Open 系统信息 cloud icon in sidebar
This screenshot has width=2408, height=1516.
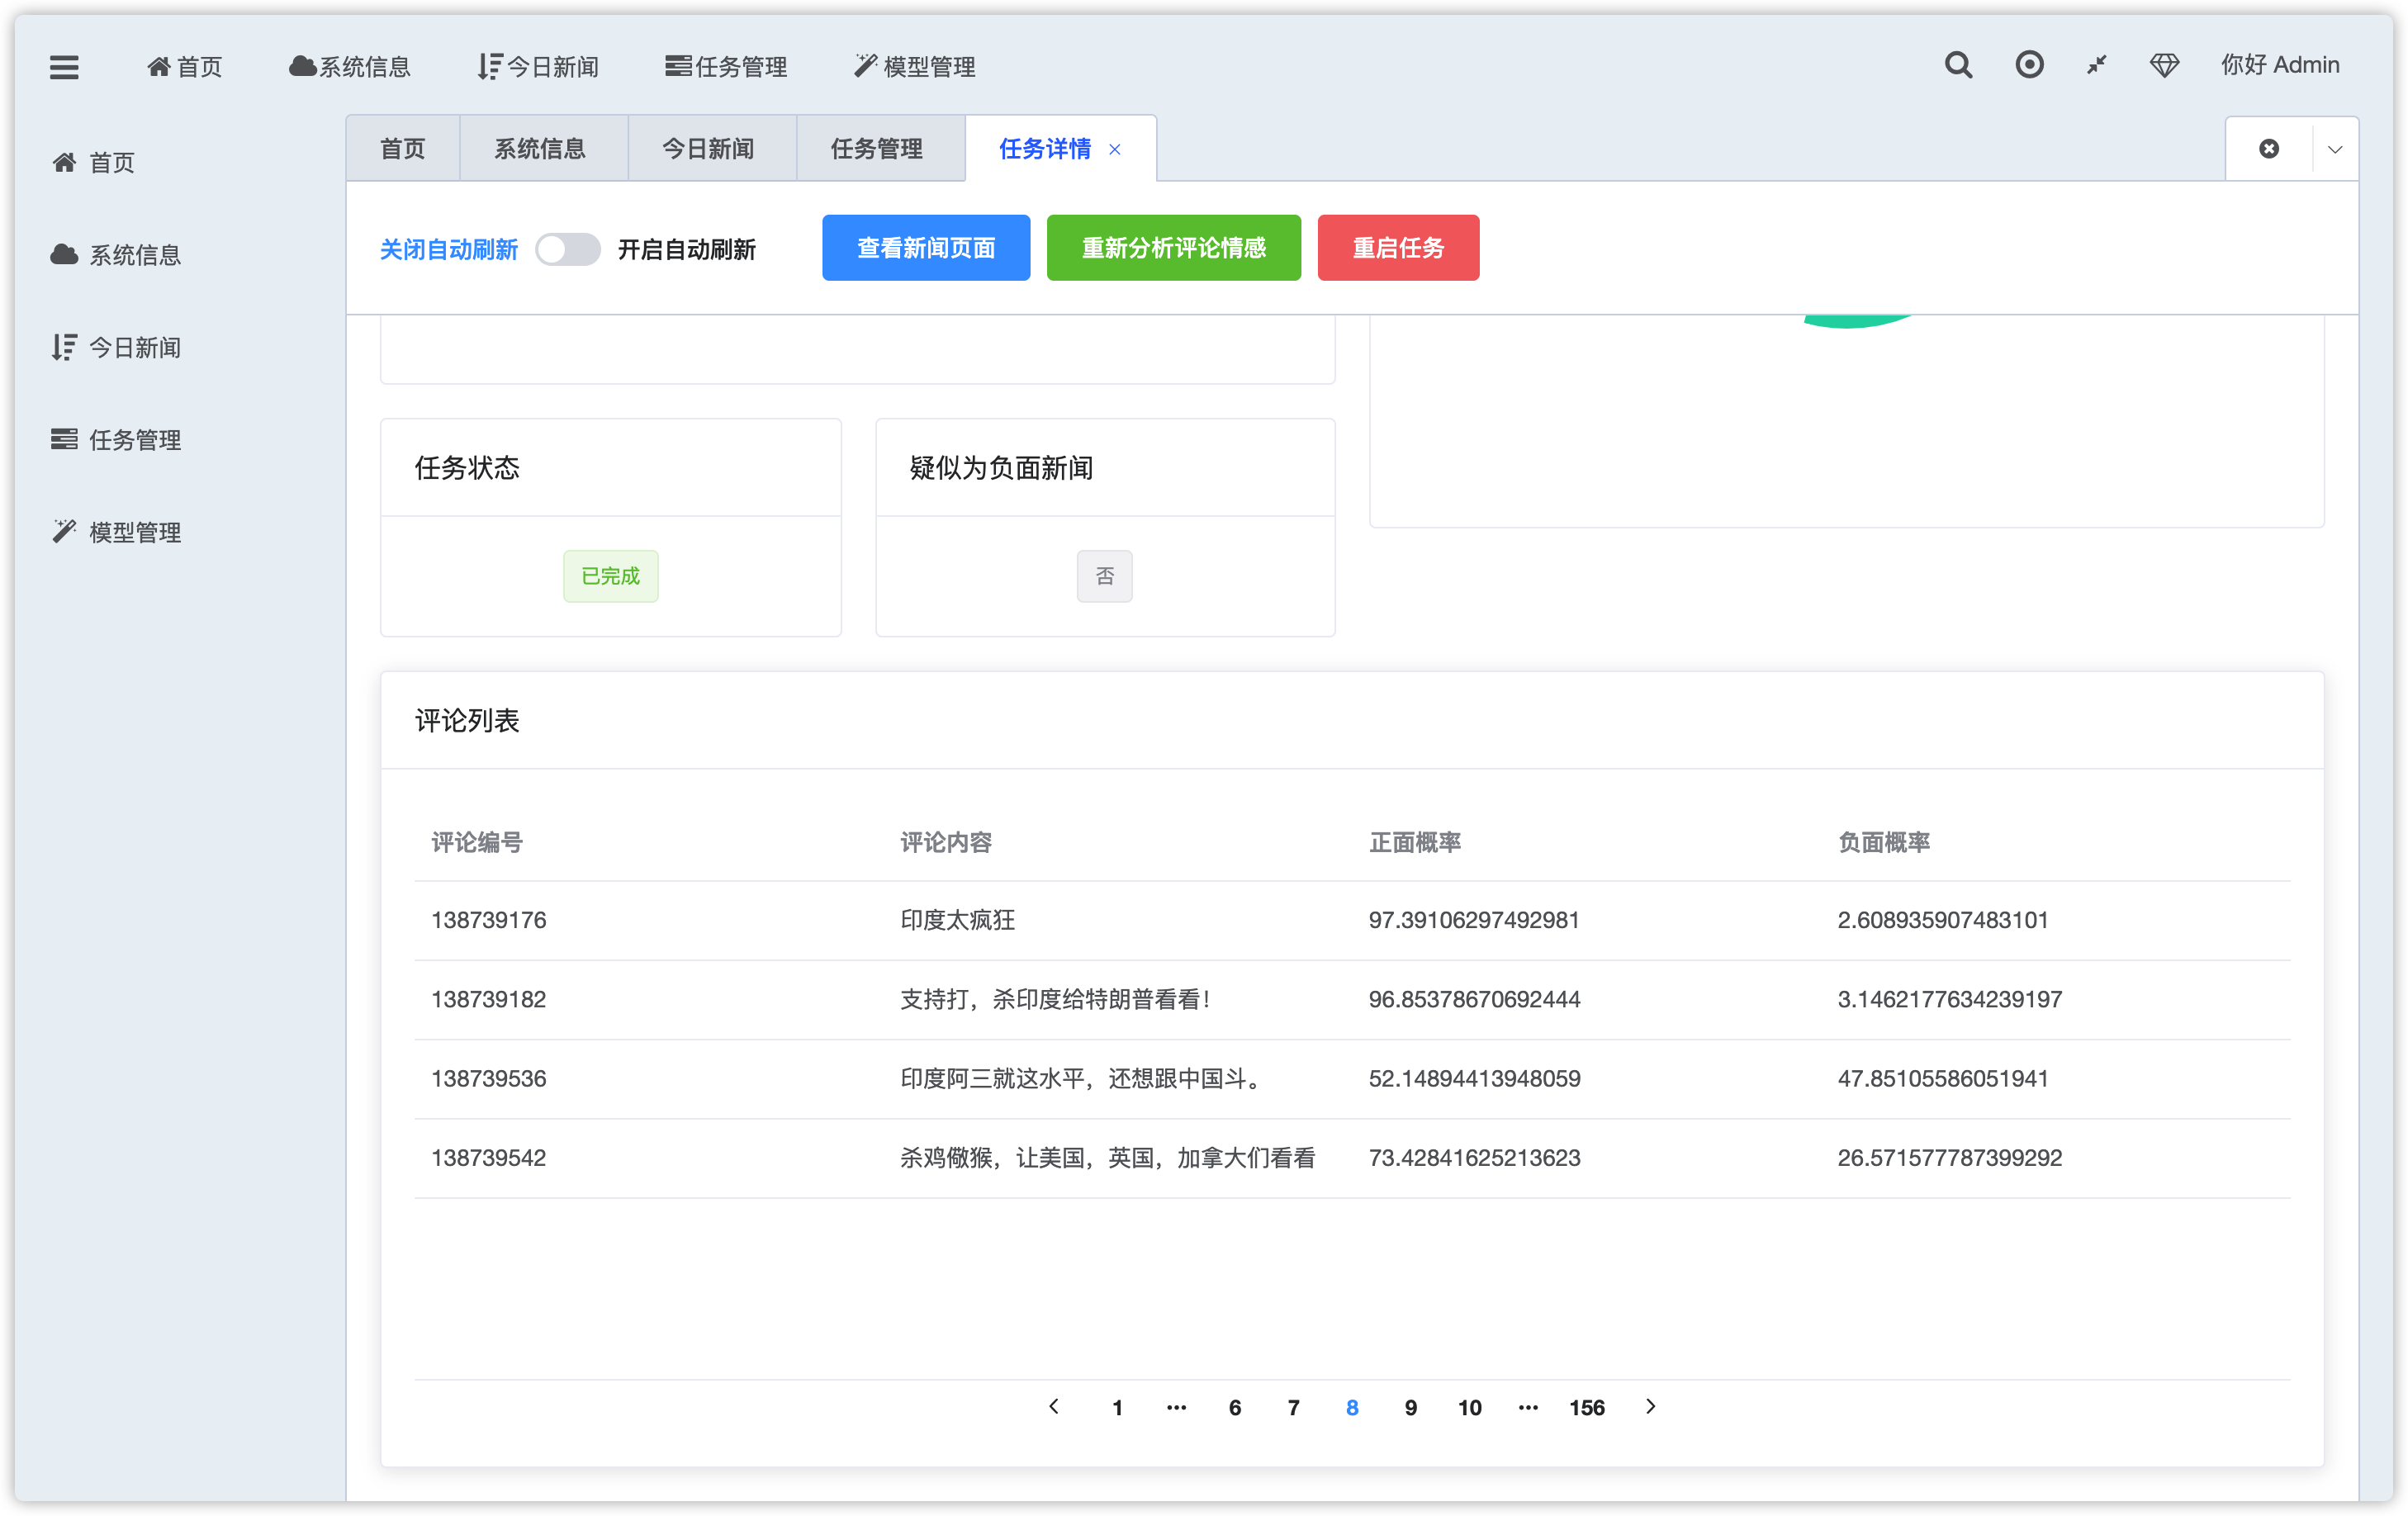[x=64, y=255]
